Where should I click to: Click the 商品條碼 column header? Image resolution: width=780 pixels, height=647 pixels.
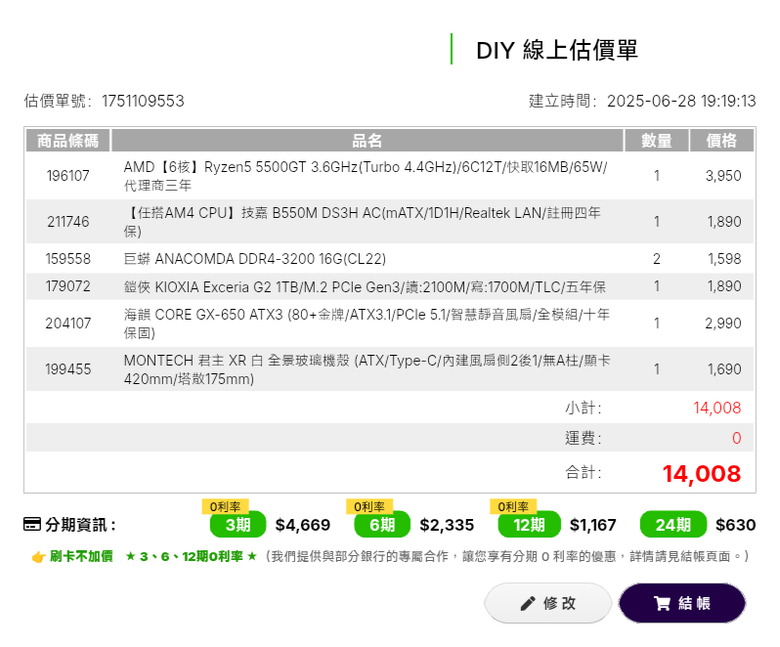(x=68, y=140)
